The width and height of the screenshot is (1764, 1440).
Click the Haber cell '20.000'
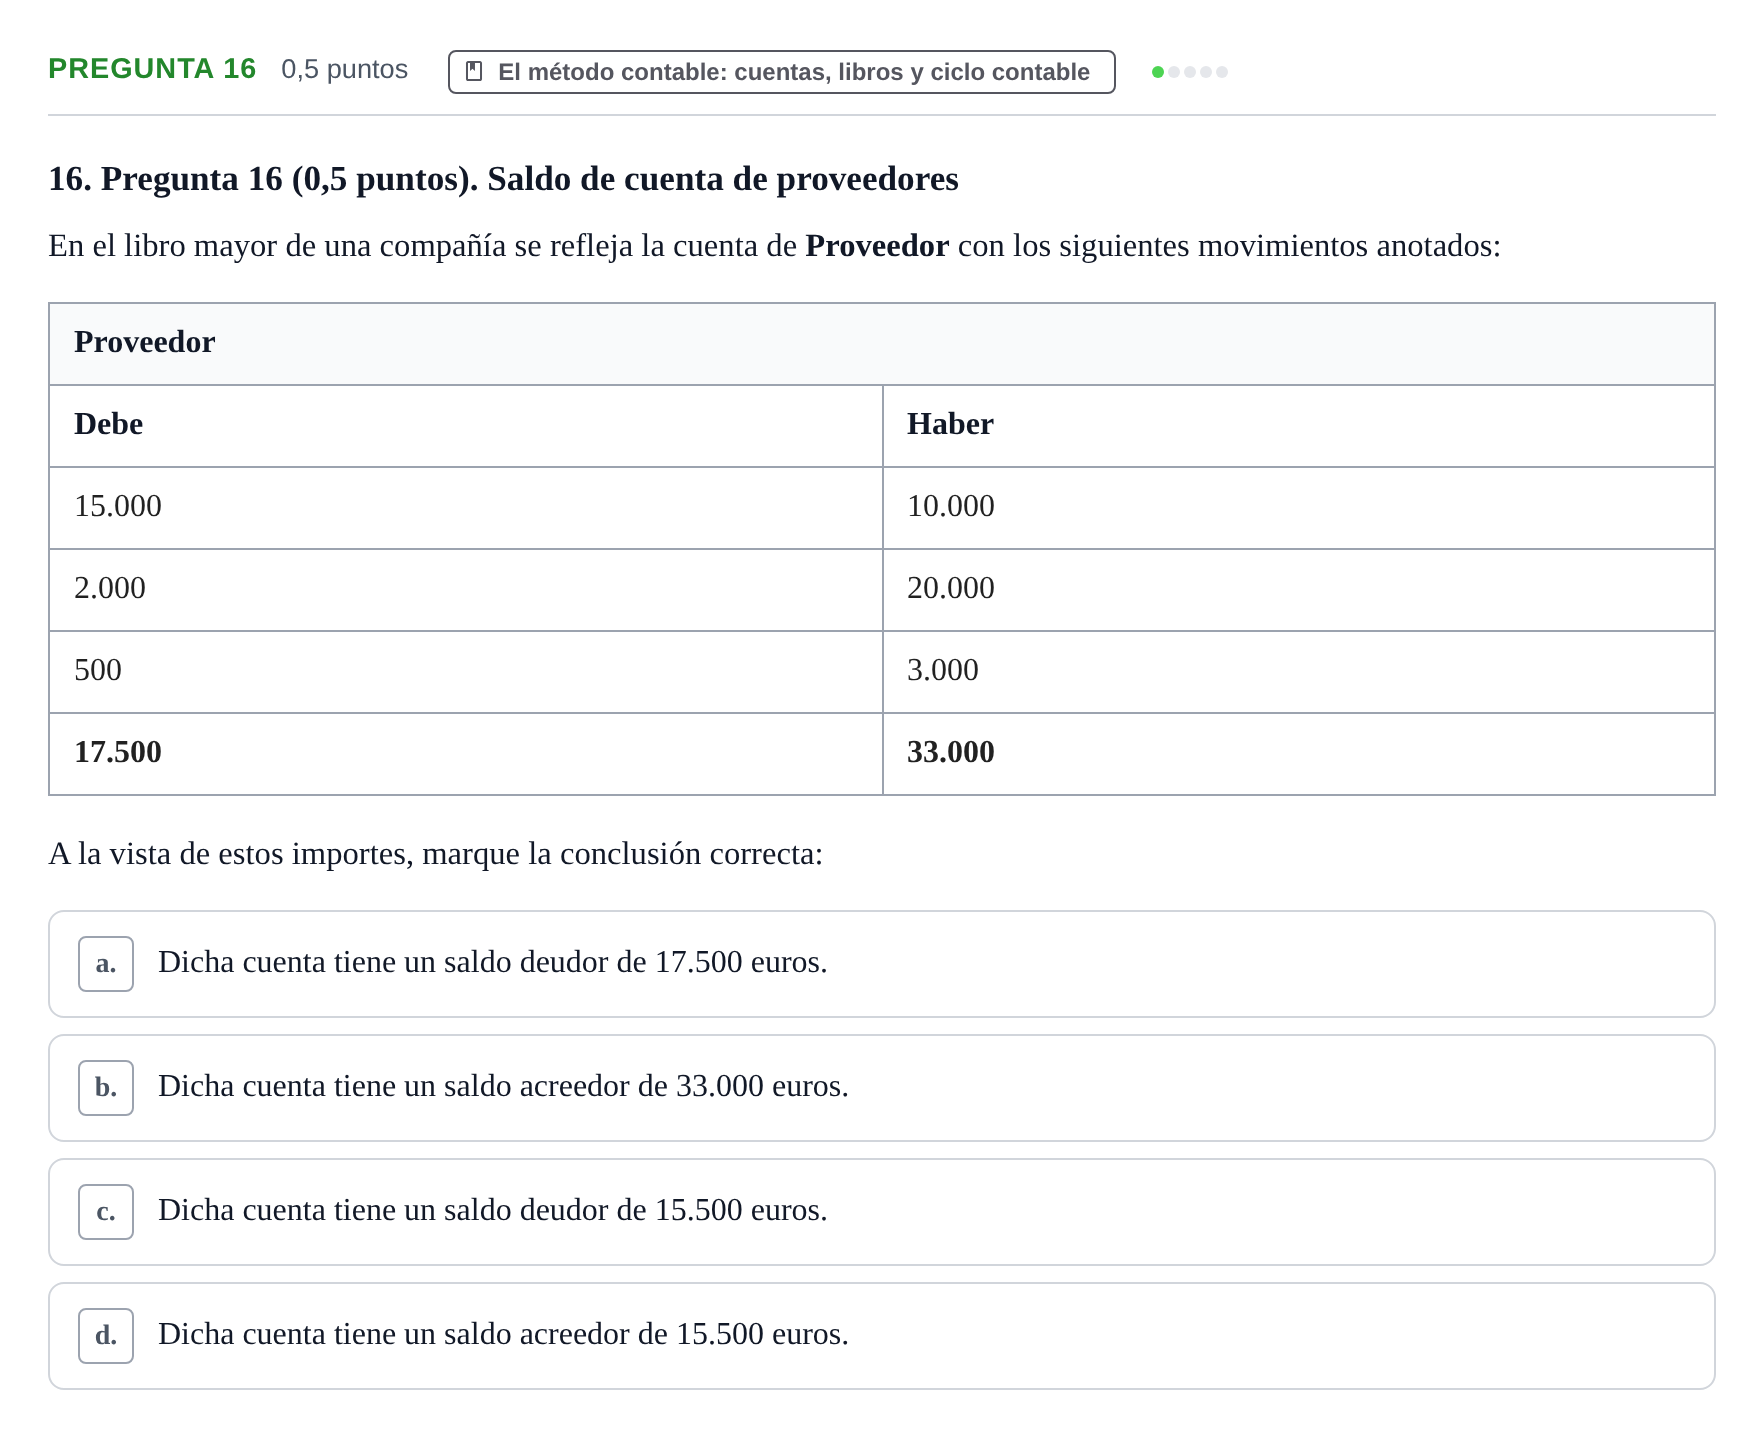(1299, 590)
